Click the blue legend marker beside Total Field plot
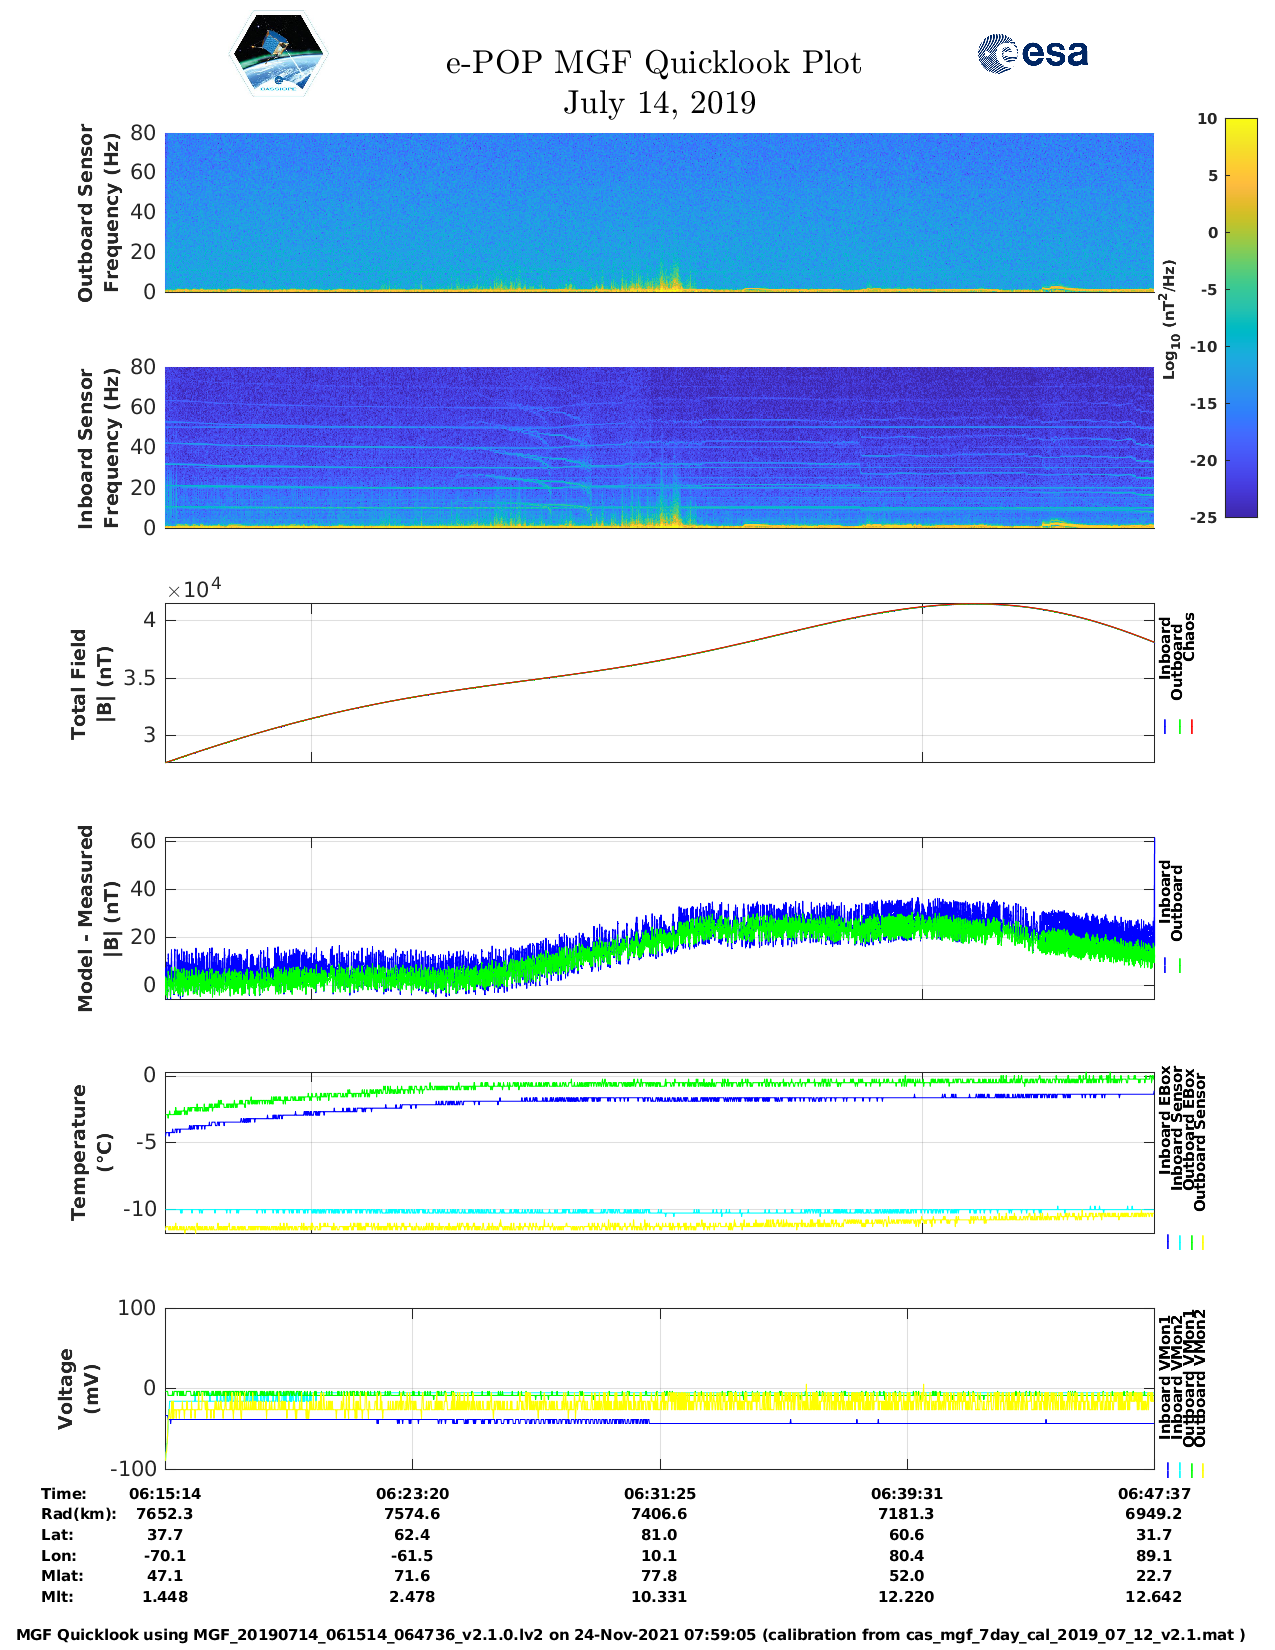Image resolution: width=1275 pixels, height=1650 pixels. [1166, 727]
